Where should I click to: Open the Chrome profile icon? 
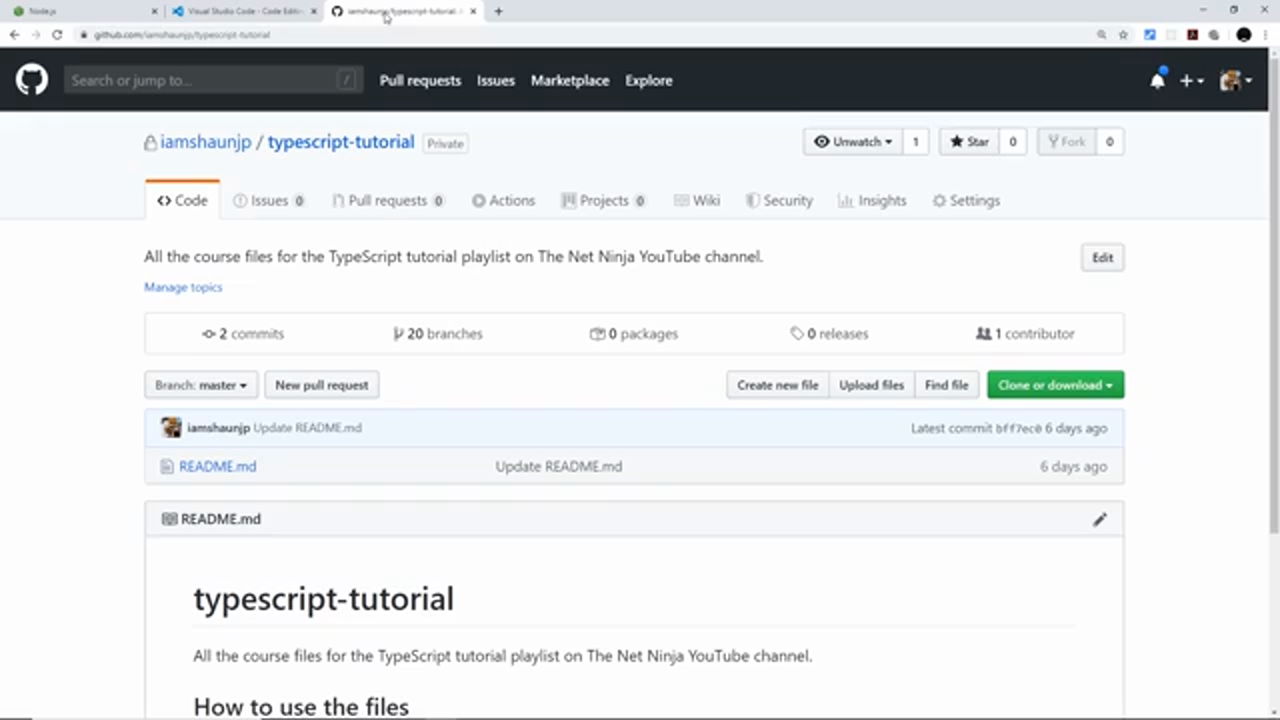tap(1244, 34)
